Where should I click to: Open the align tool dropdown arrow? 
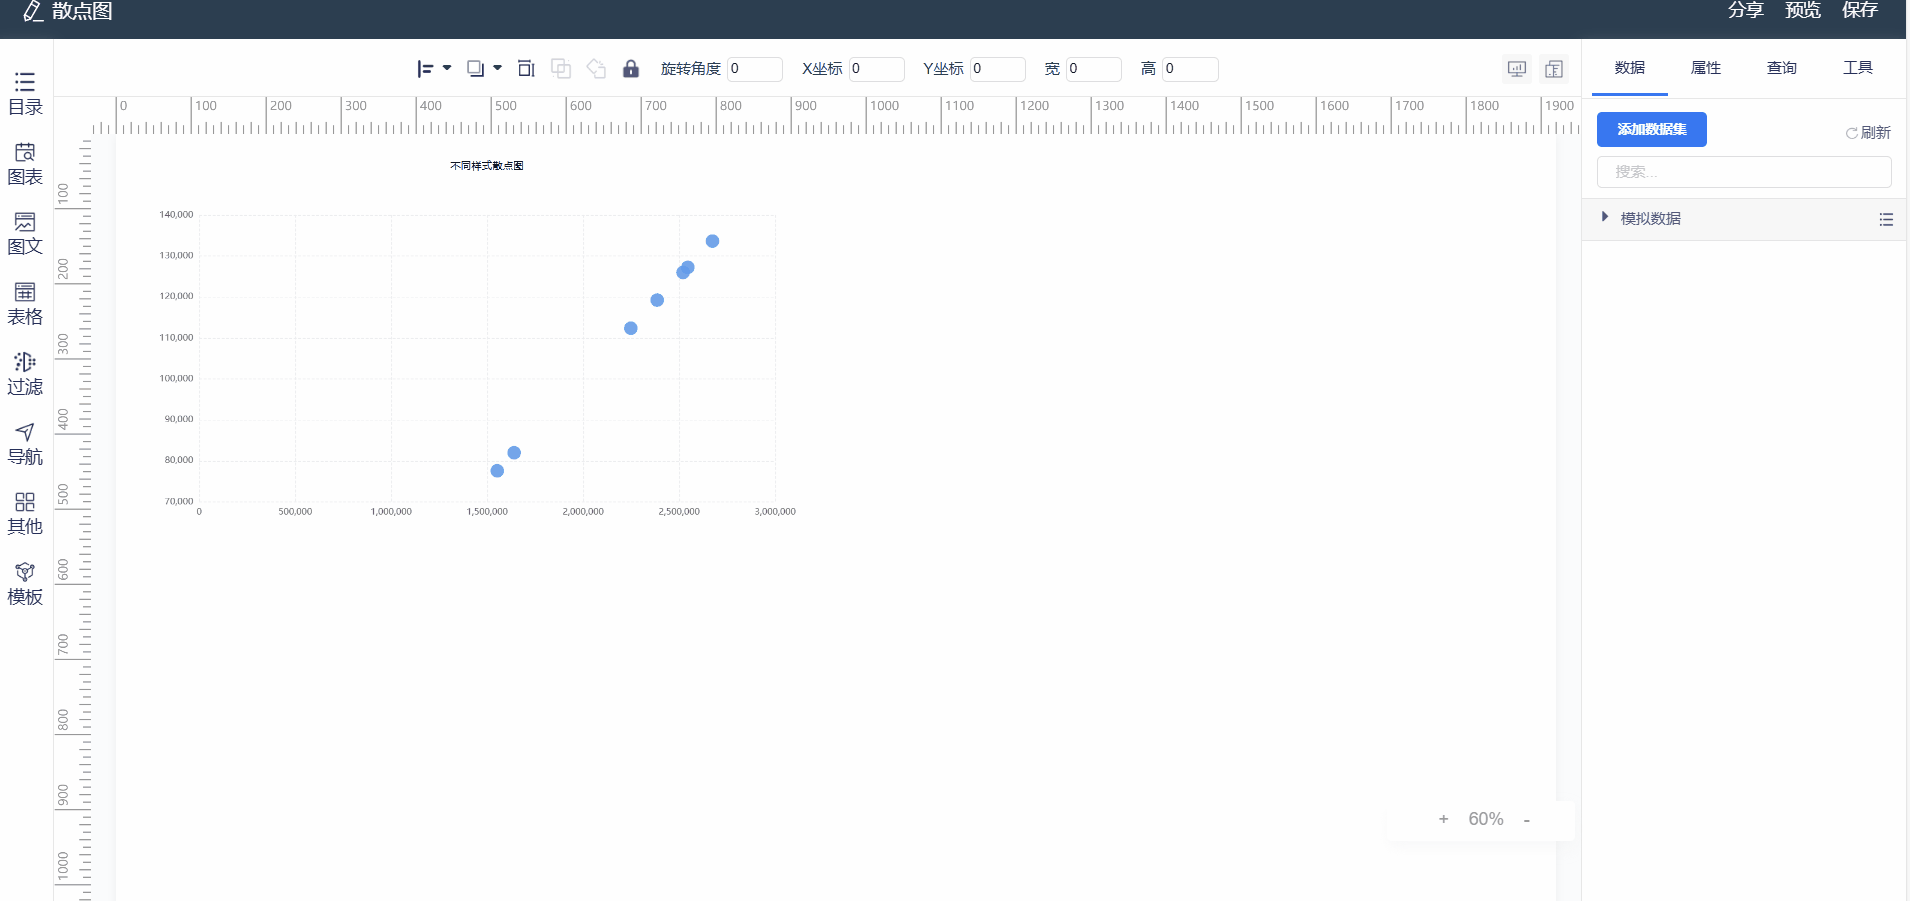pos(447,68)
